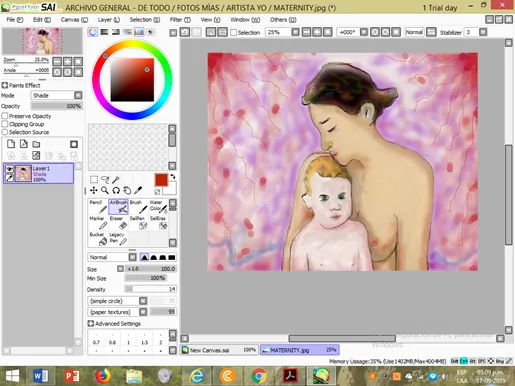
Task: Toggle the Selection checkbox in toolbar
Action: click(234, 32)
